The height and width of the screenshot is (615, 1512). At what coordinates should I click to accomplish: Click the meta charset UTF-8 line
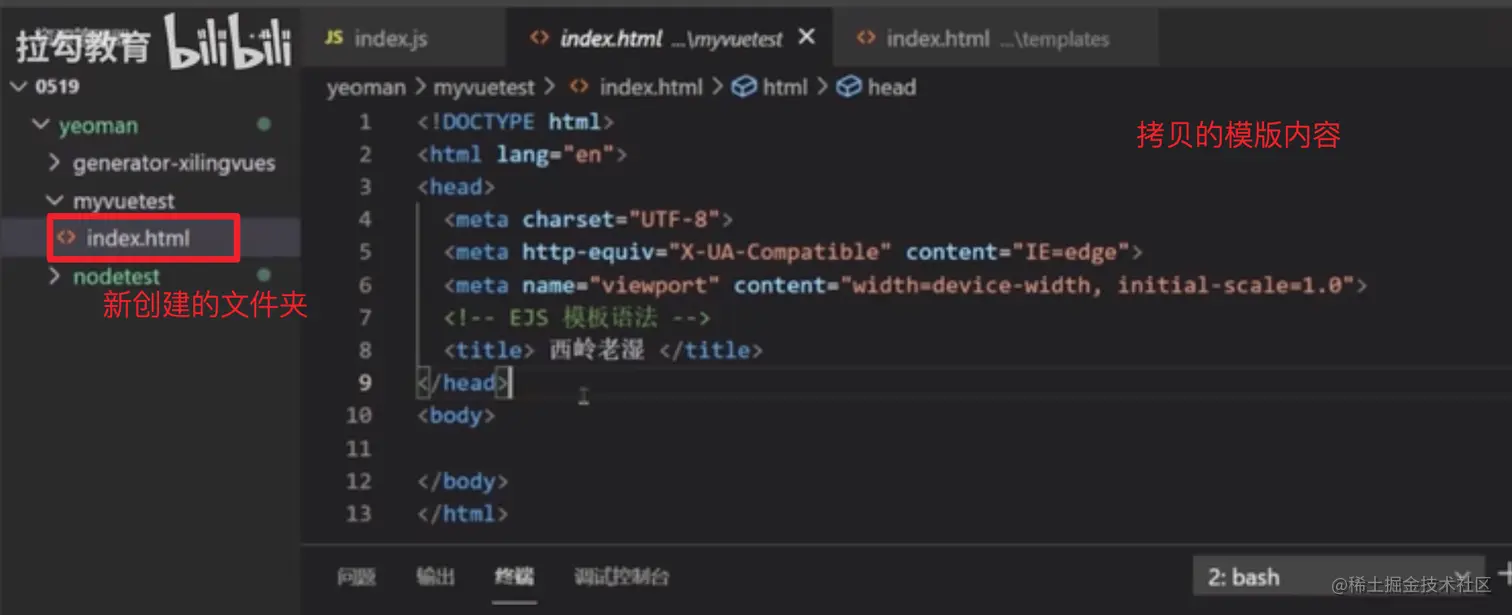(x=588, y=220)
